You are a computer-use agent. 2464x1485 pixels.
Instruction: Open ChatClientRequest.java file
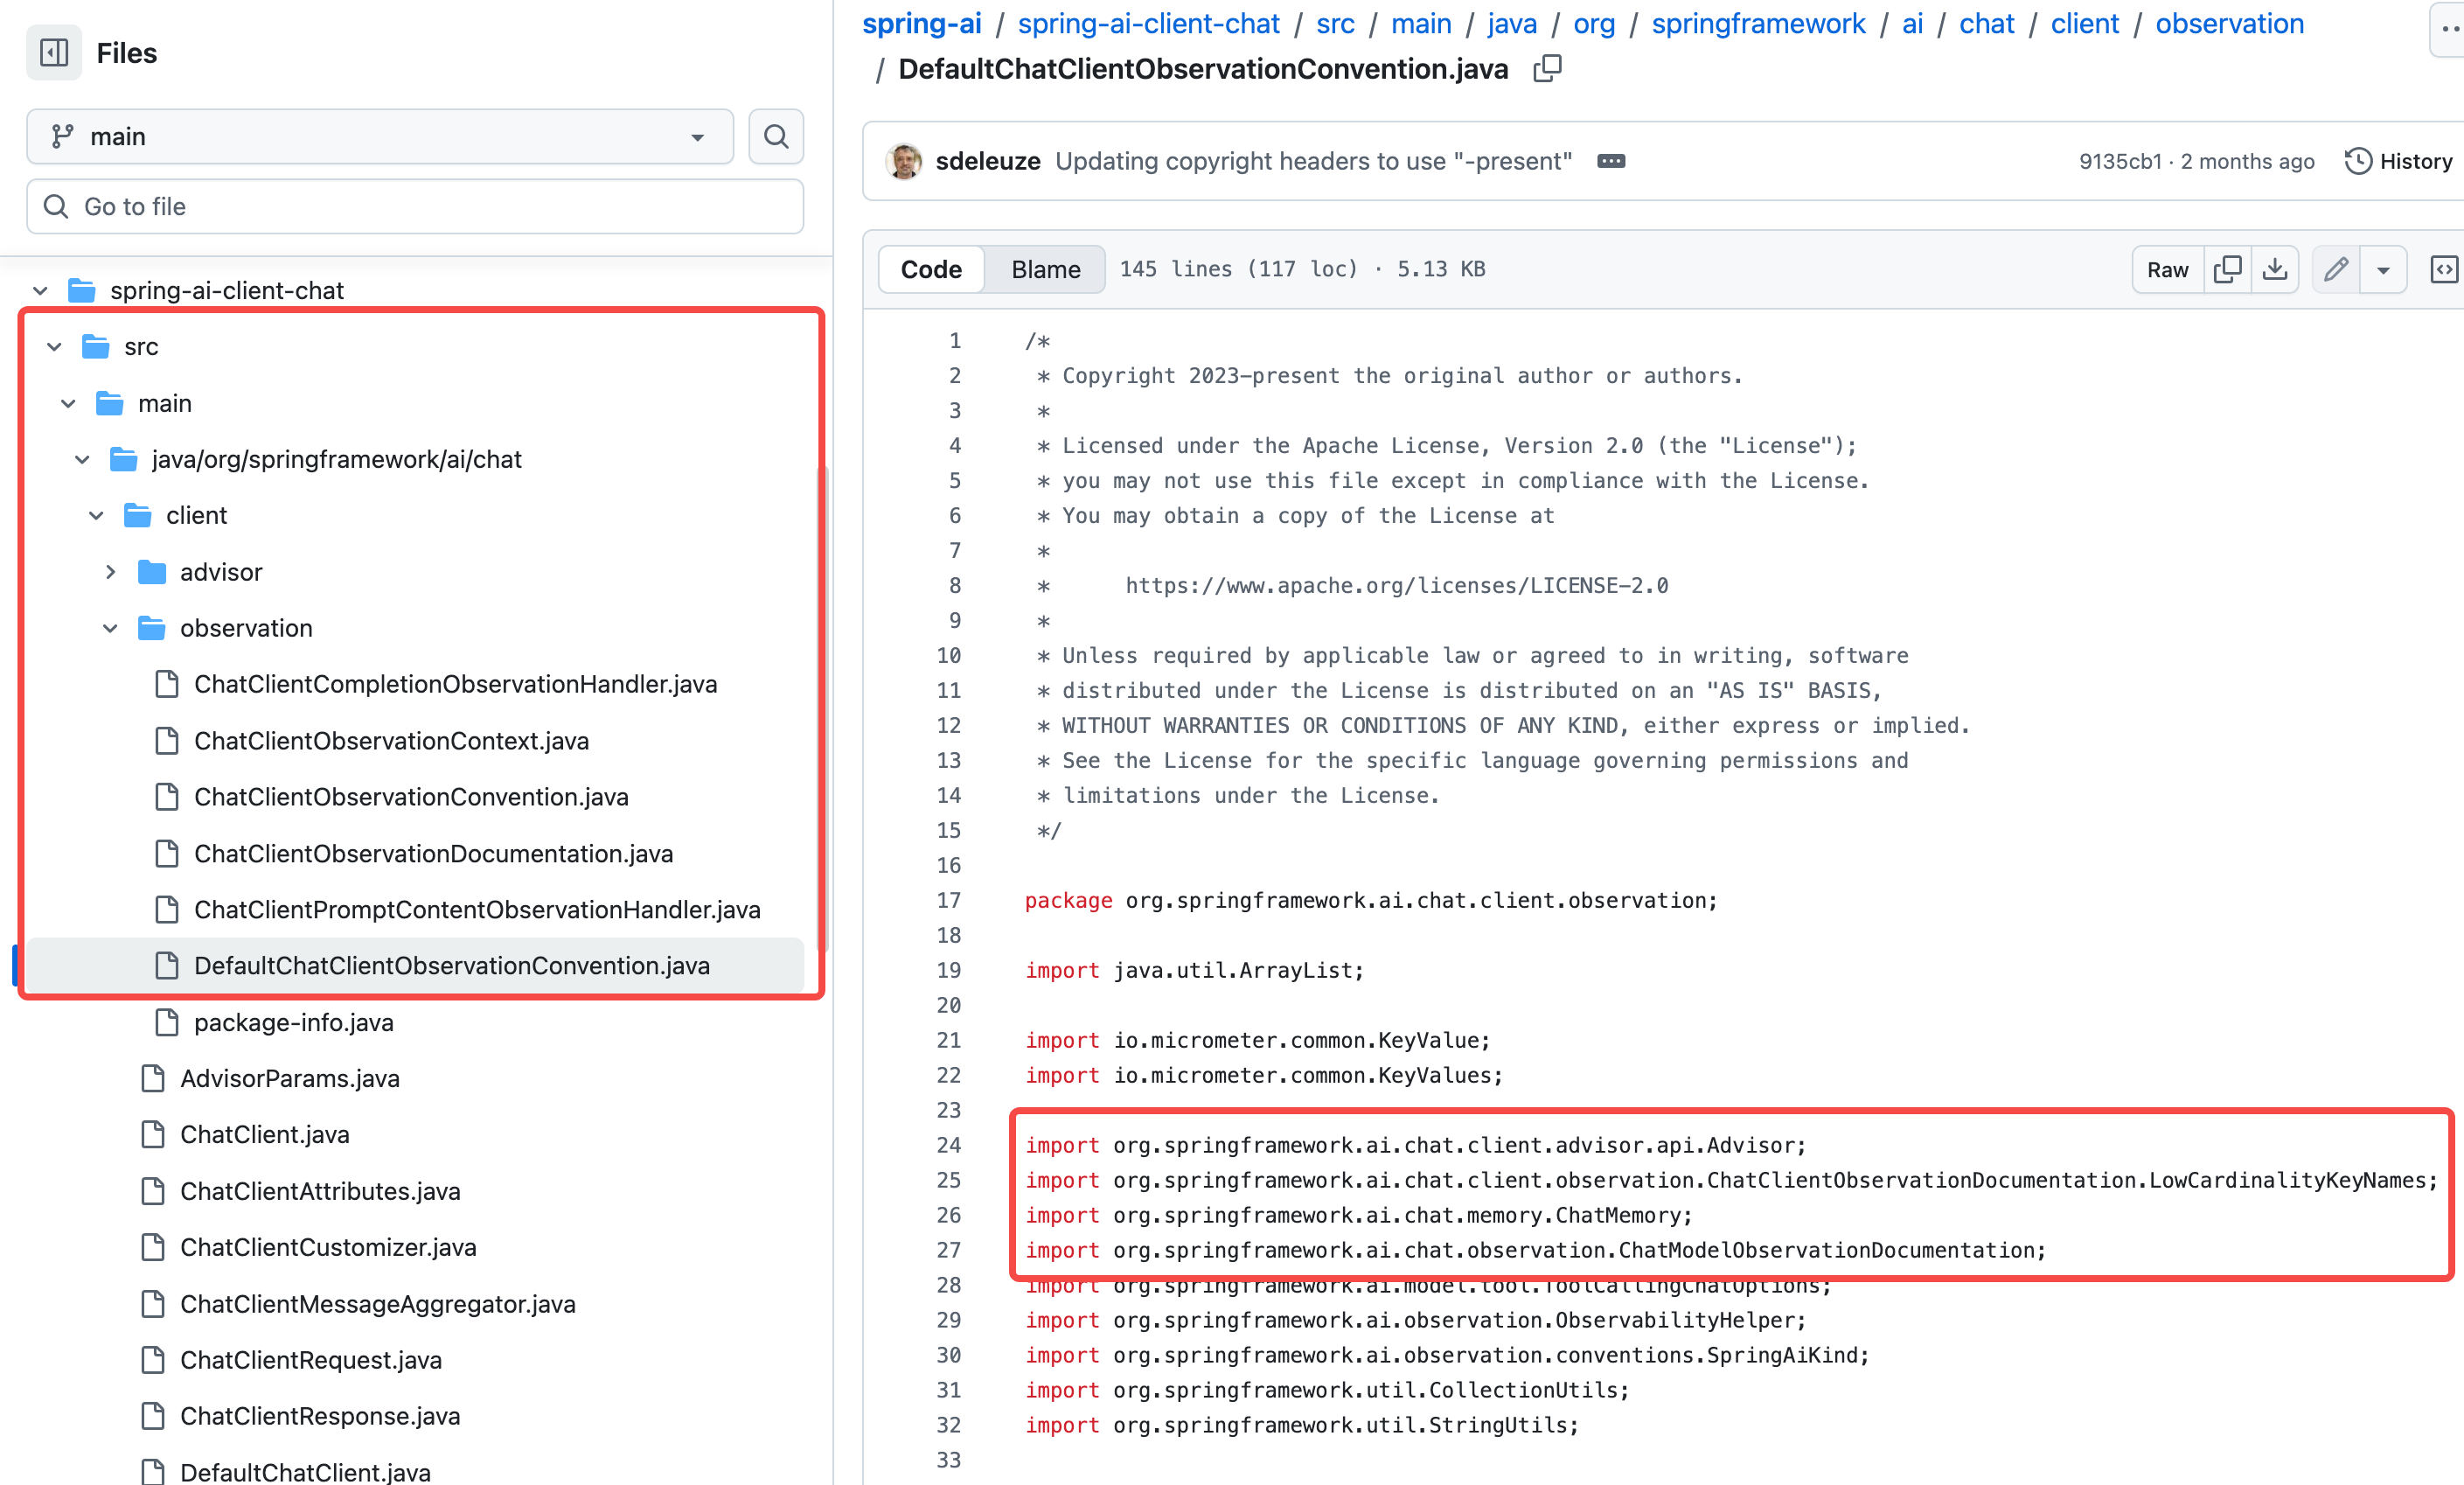click(311, 1360)
